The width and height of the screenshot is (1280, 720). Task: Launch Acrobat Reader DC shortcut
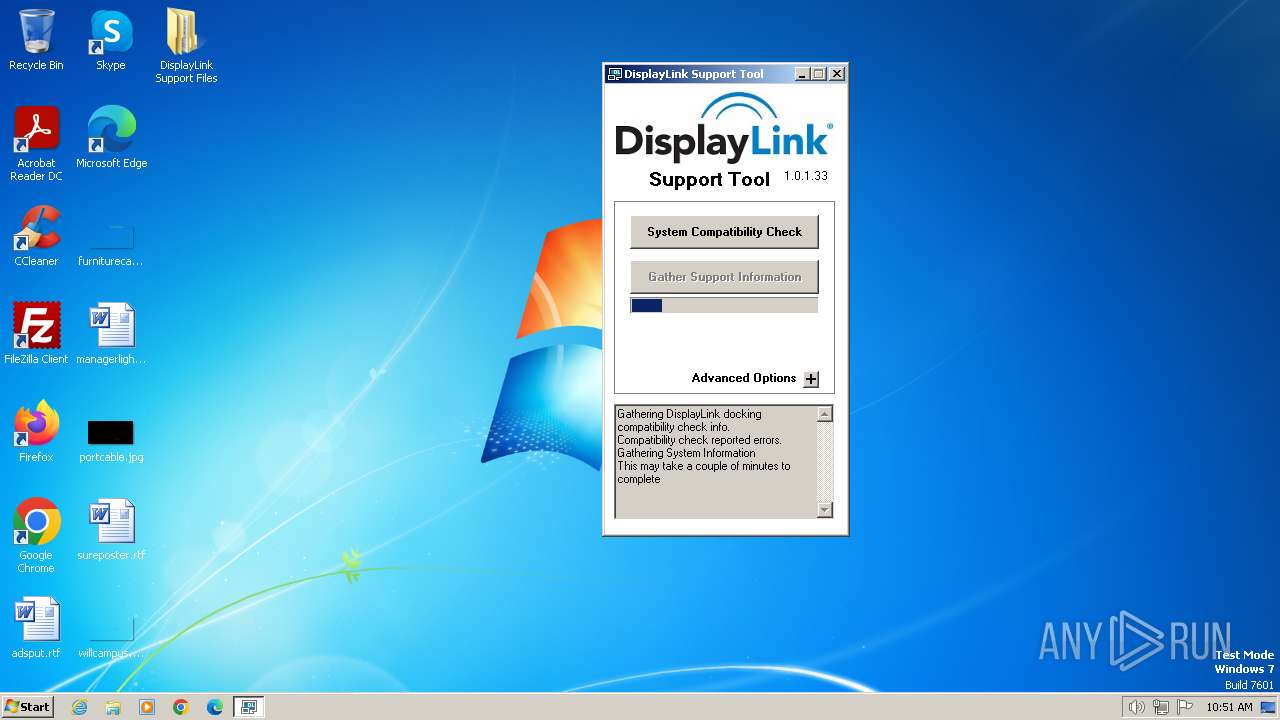point(36,144)
